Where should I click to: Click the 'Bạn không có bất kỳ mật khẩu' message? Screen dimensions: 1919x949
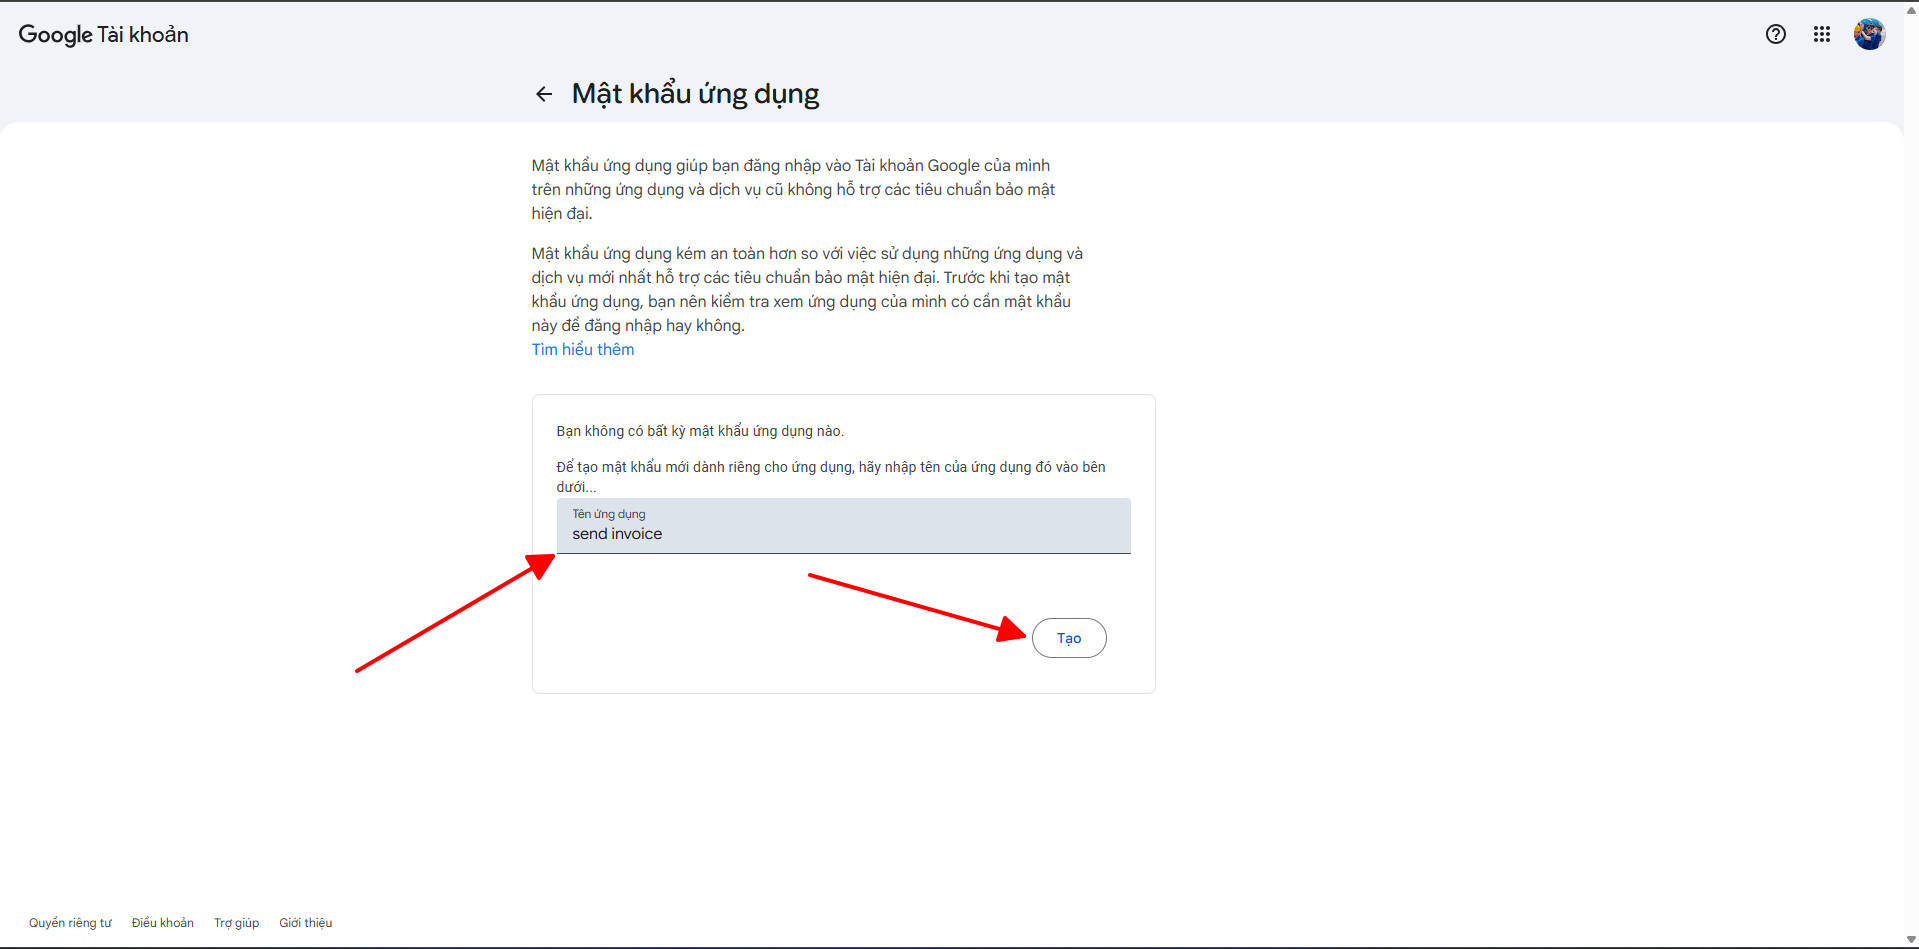700,431
